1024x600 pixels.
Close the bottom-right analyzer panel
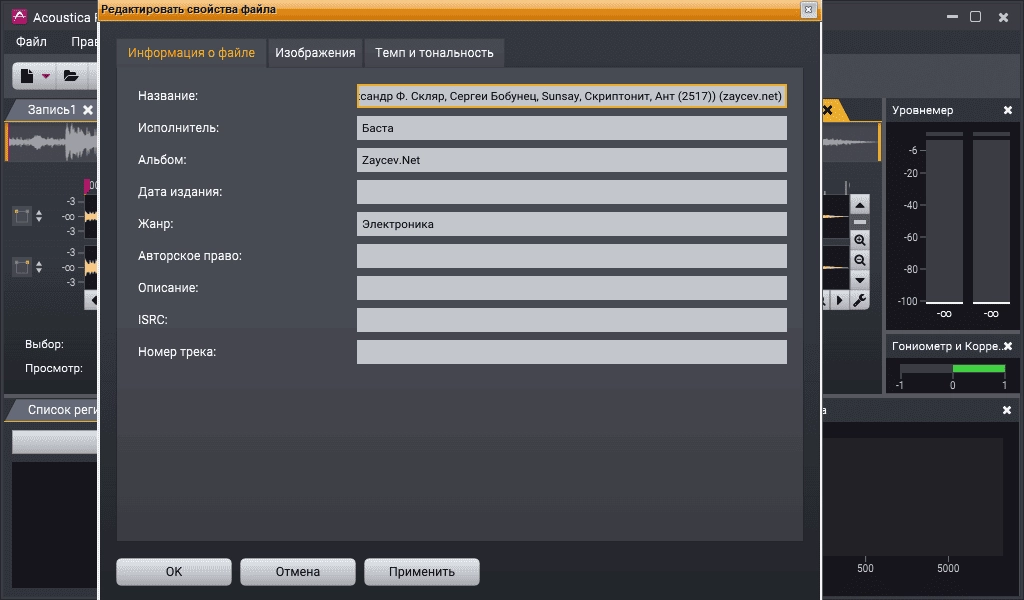click(x=1006, y=410)
